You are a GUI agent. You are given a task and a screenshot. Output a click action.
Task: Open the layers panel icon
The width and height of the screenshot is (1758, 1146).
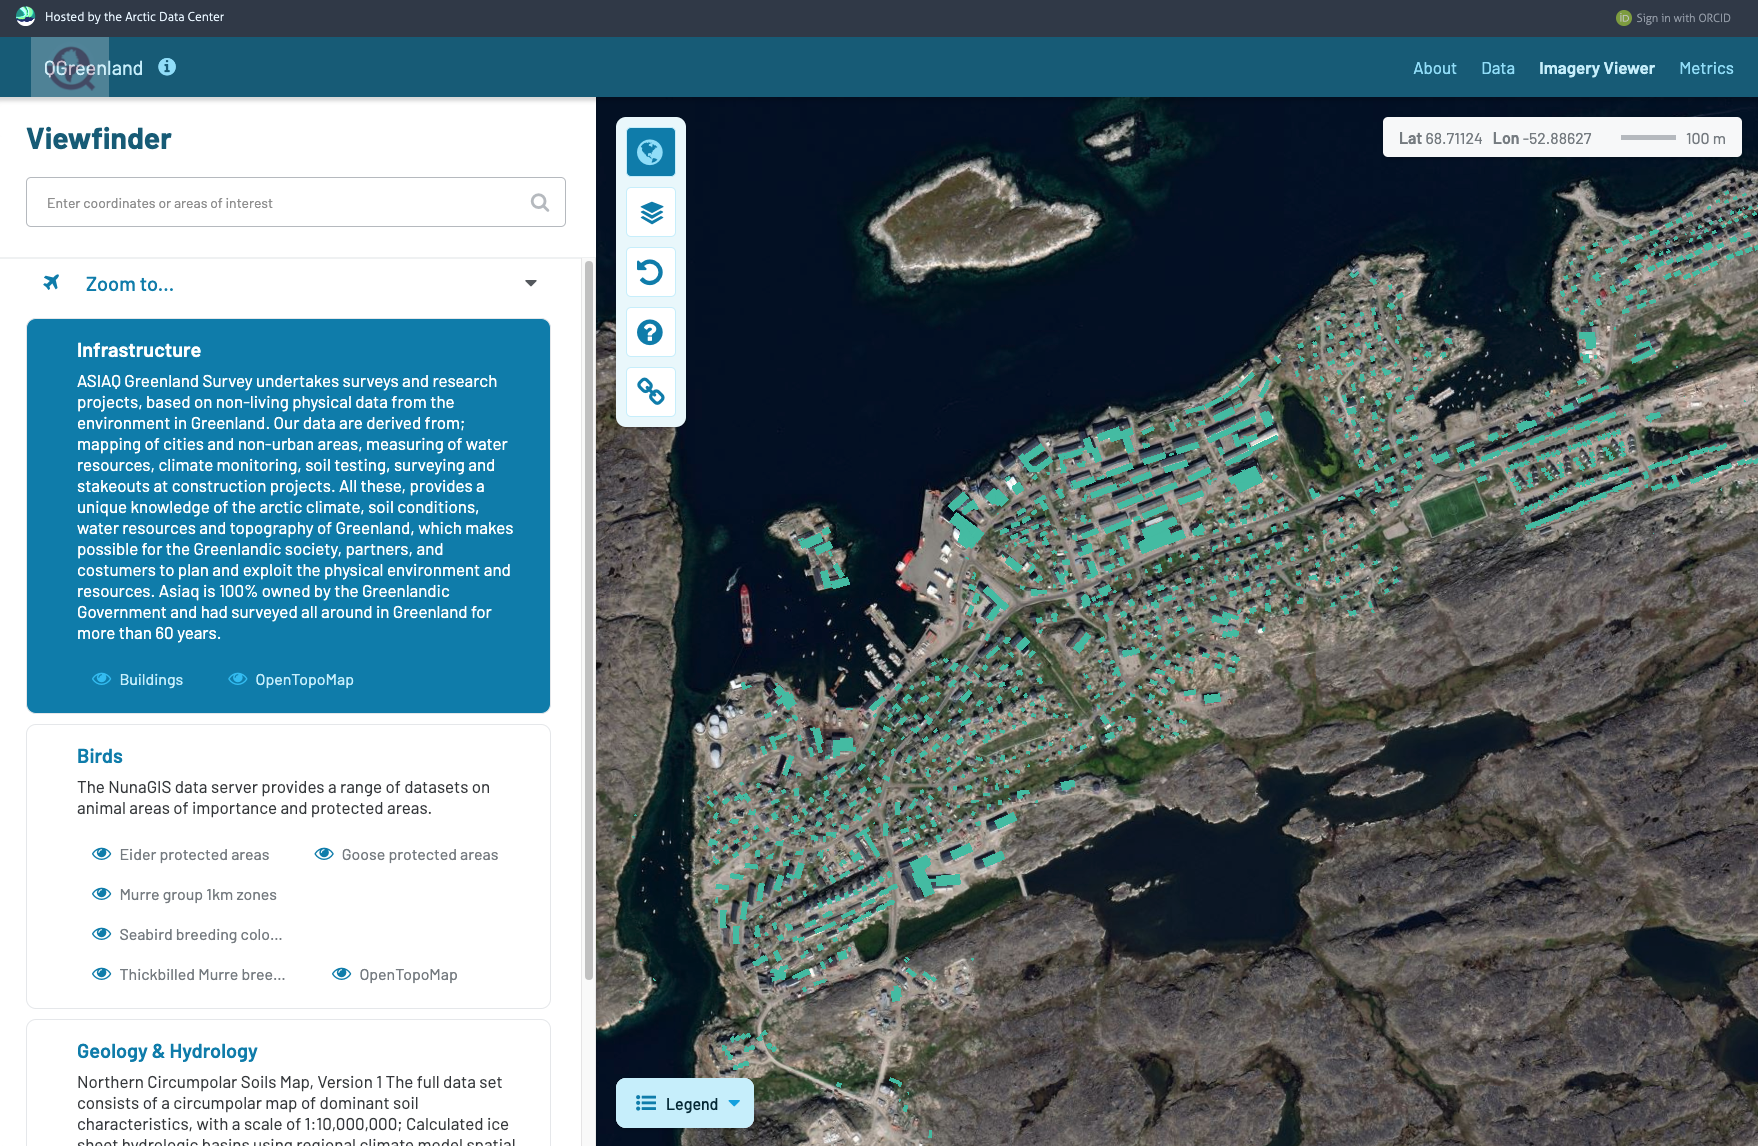[x=651, y=212]
